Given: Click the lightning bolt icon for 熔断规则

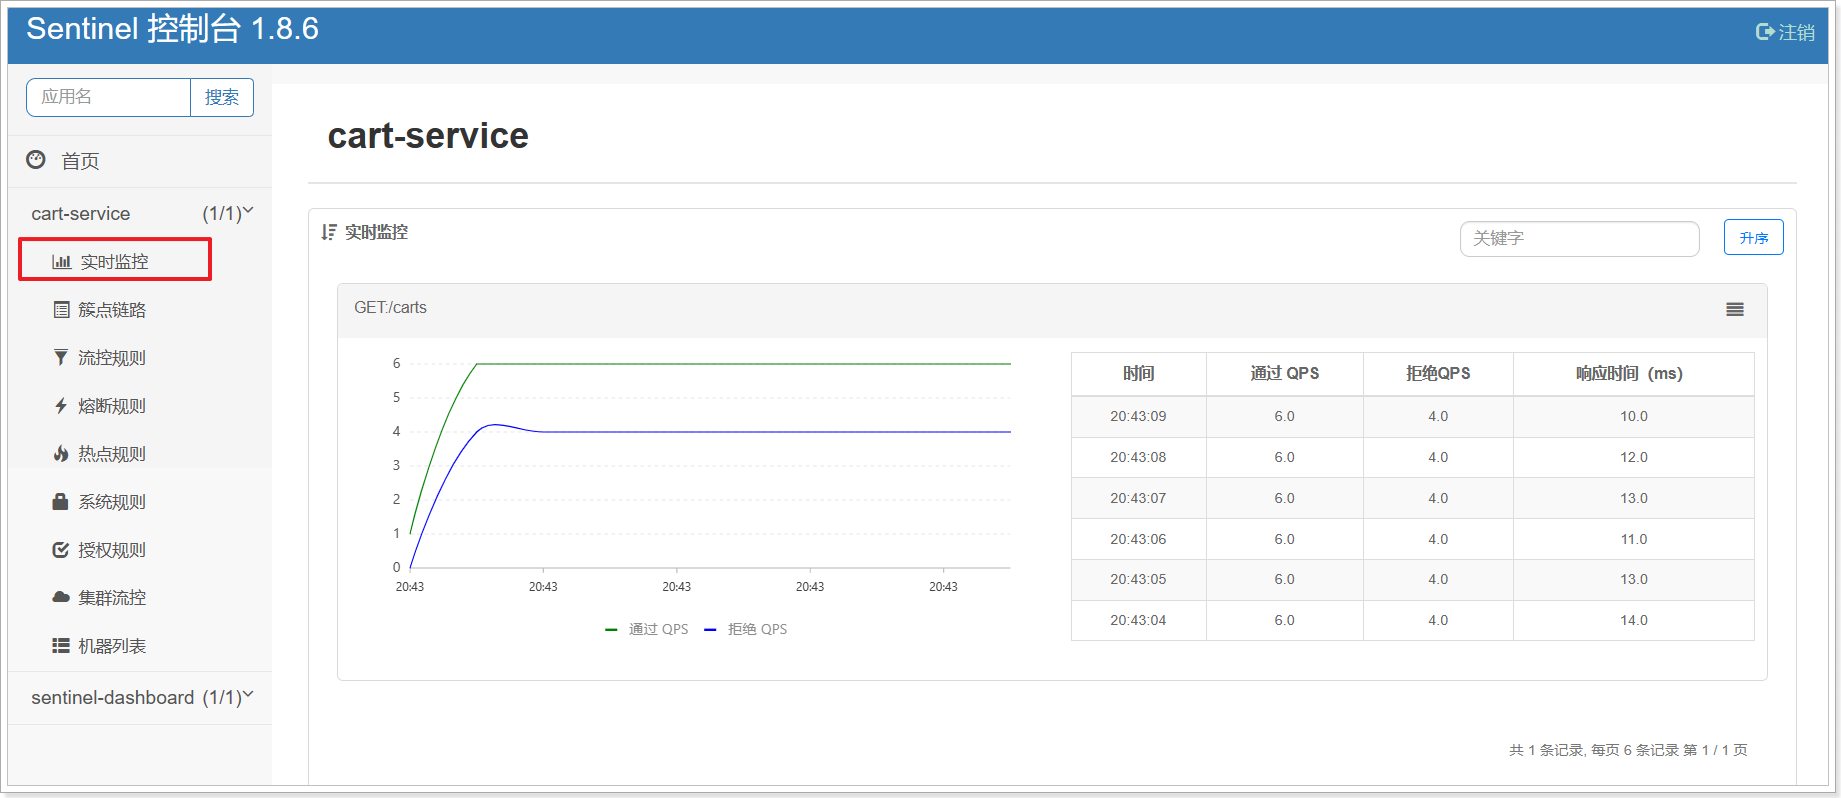Looking at the screenshot, I should click(x=61, y=406).
